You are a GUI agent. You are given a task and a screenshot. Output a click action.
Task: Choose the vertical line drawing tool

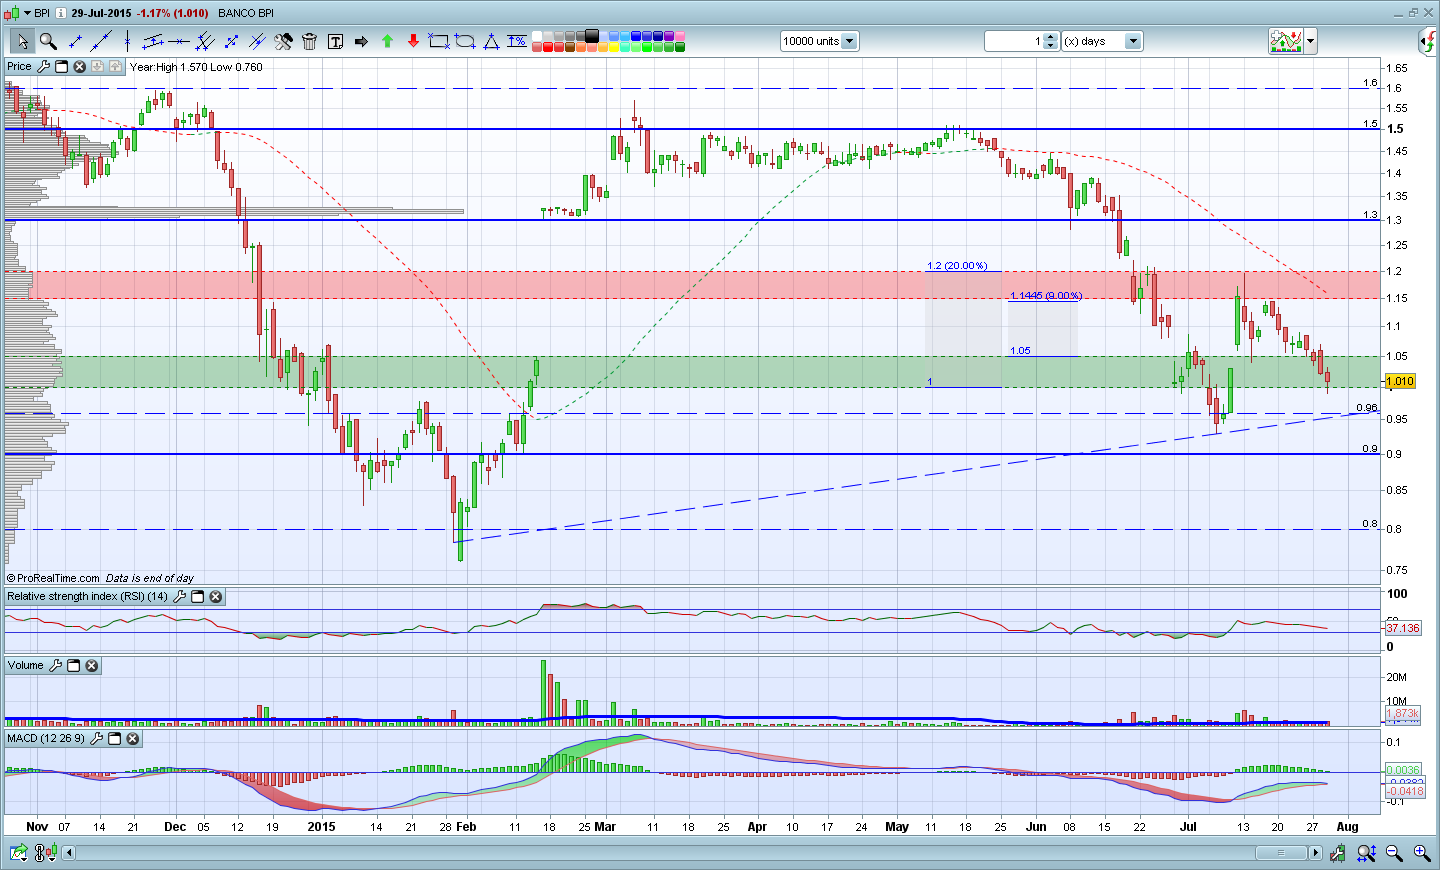click(x=127, y=41)
